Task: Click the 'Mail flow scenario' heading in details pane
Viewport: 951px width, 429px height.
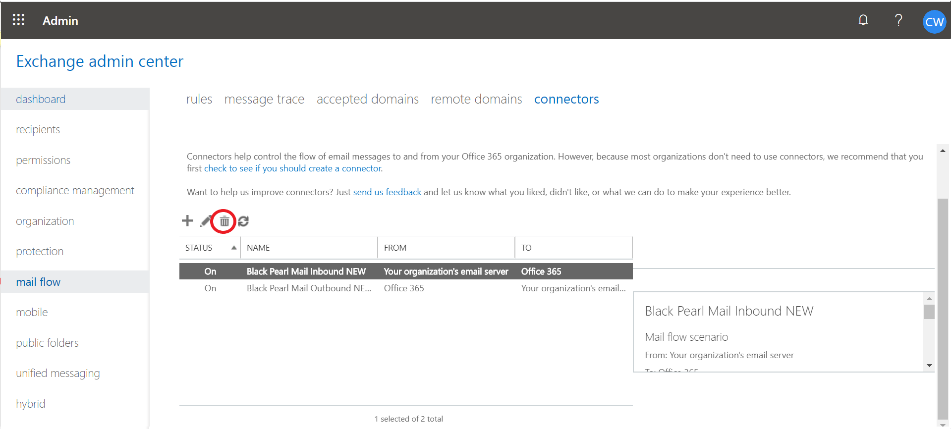Action: 687,337
